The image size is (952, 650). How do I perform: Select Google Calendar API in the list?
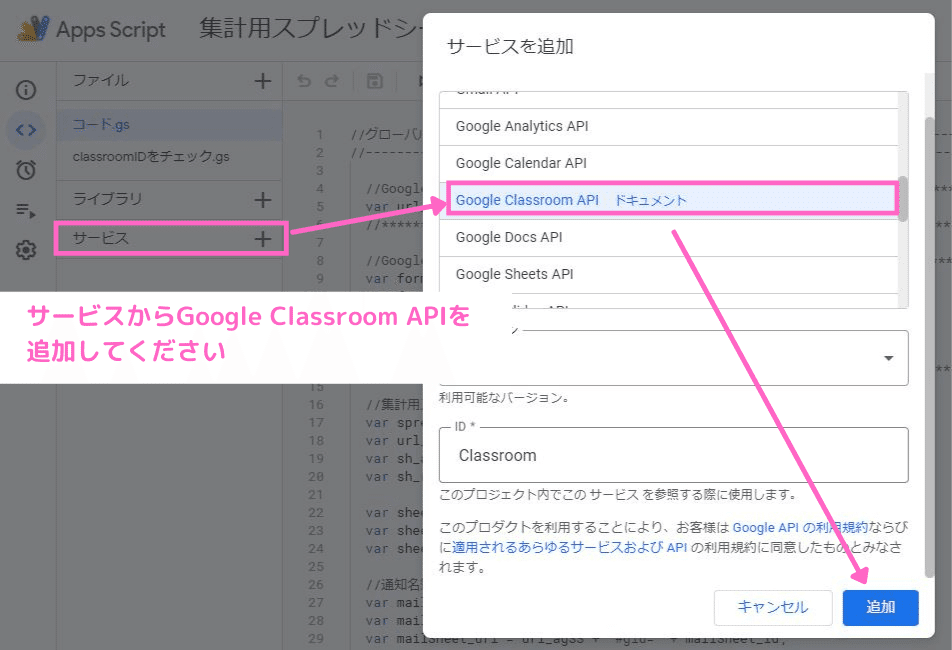(668, 163)
